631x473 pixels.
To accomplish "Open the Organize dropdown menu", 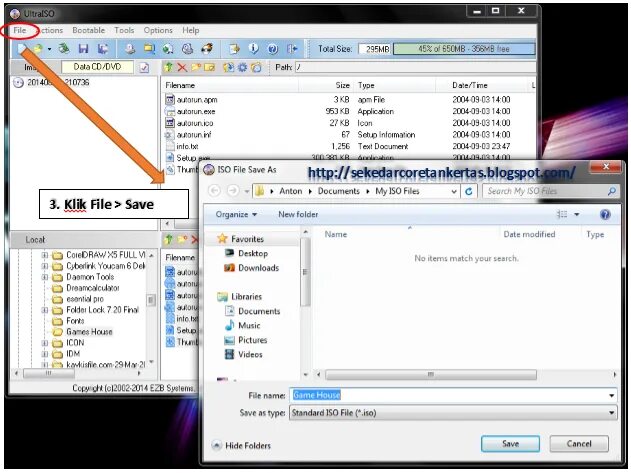I will point(236,214).
